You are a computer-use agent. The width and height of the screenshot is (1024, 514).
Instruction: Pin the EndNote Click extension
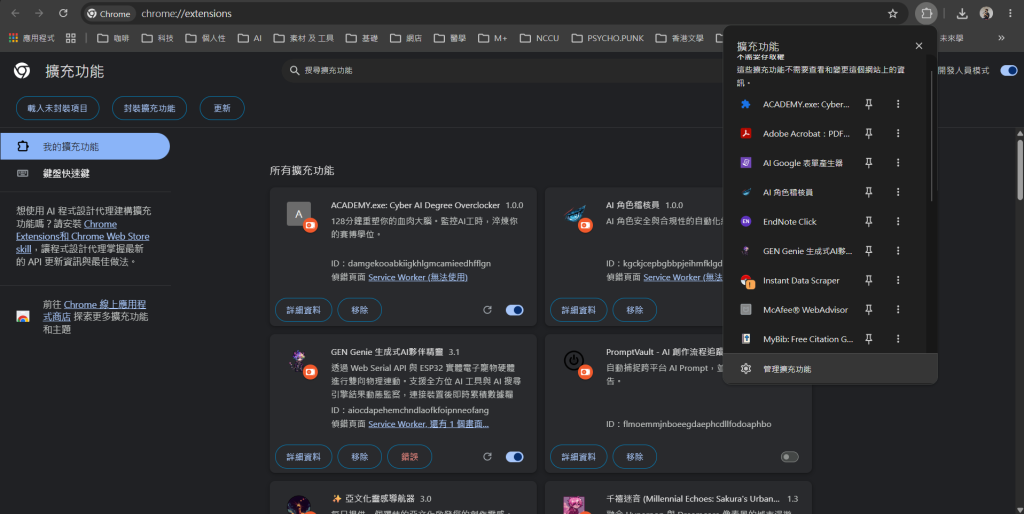[x=869, y=221]
